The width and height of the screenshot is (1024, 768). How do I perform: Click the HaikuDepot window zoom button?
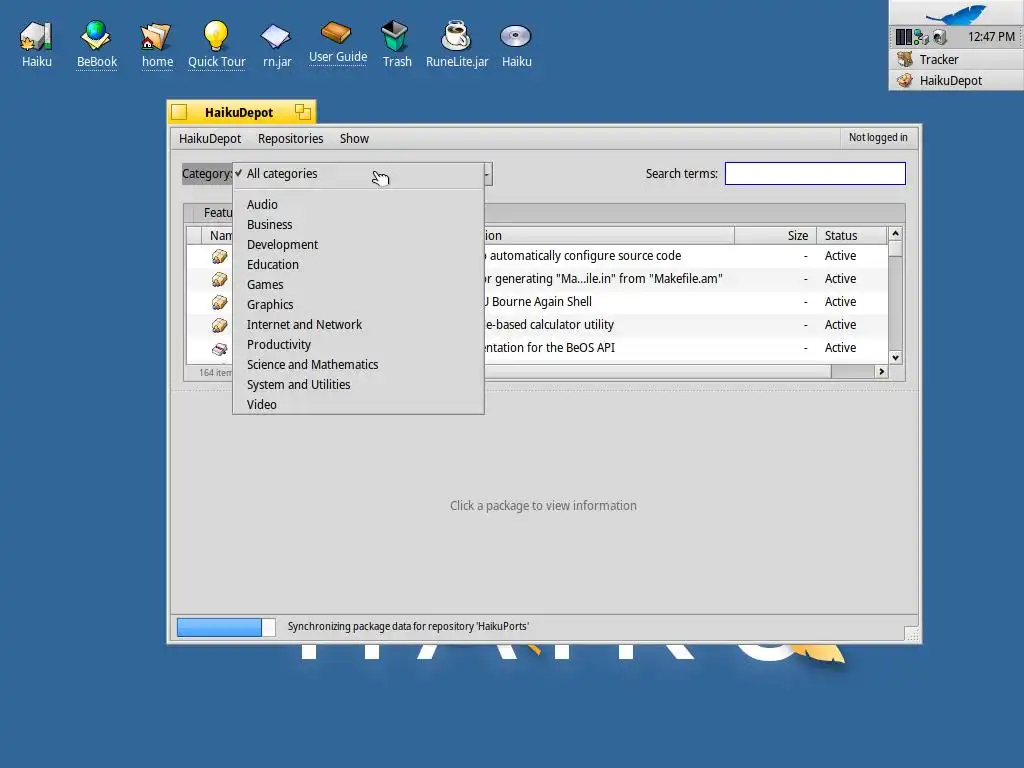302,112
